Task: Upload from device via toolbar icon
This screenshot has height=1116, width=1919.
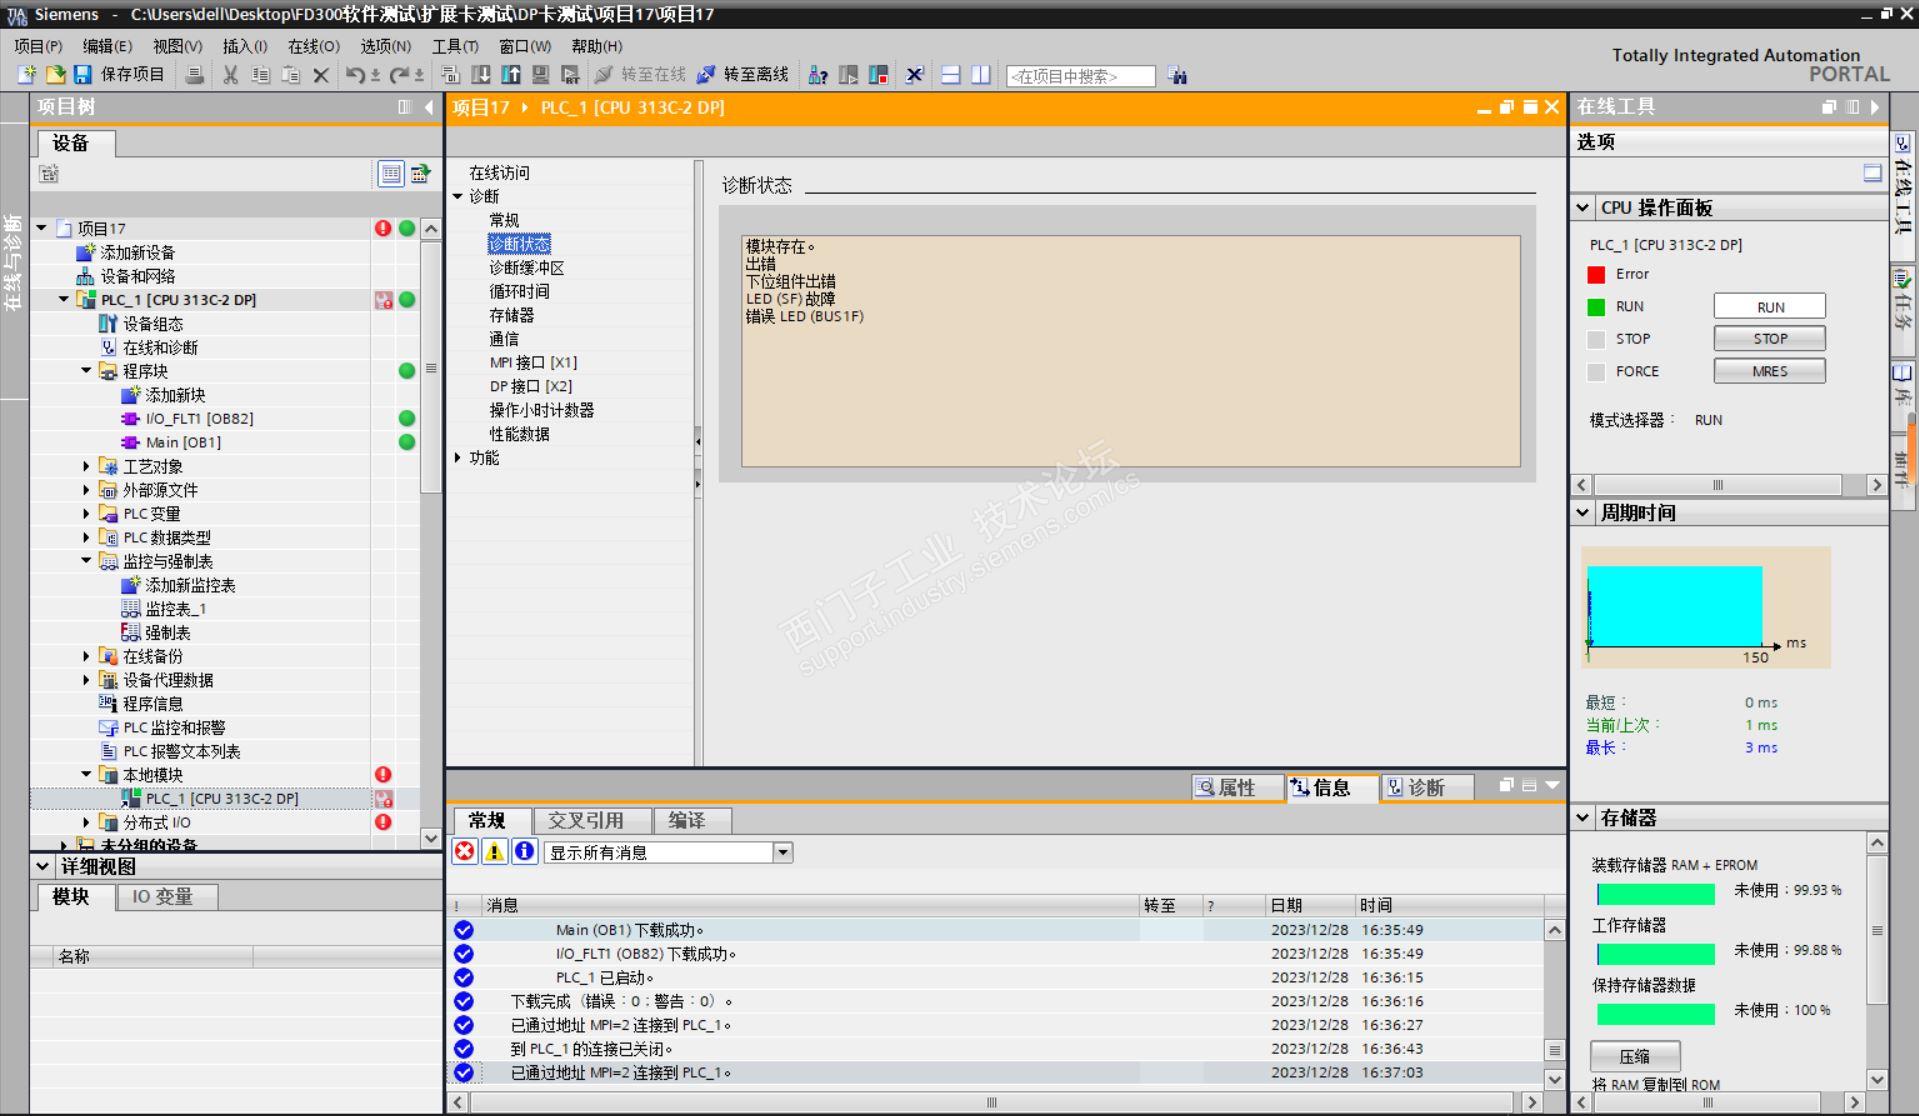Action: 511,75
